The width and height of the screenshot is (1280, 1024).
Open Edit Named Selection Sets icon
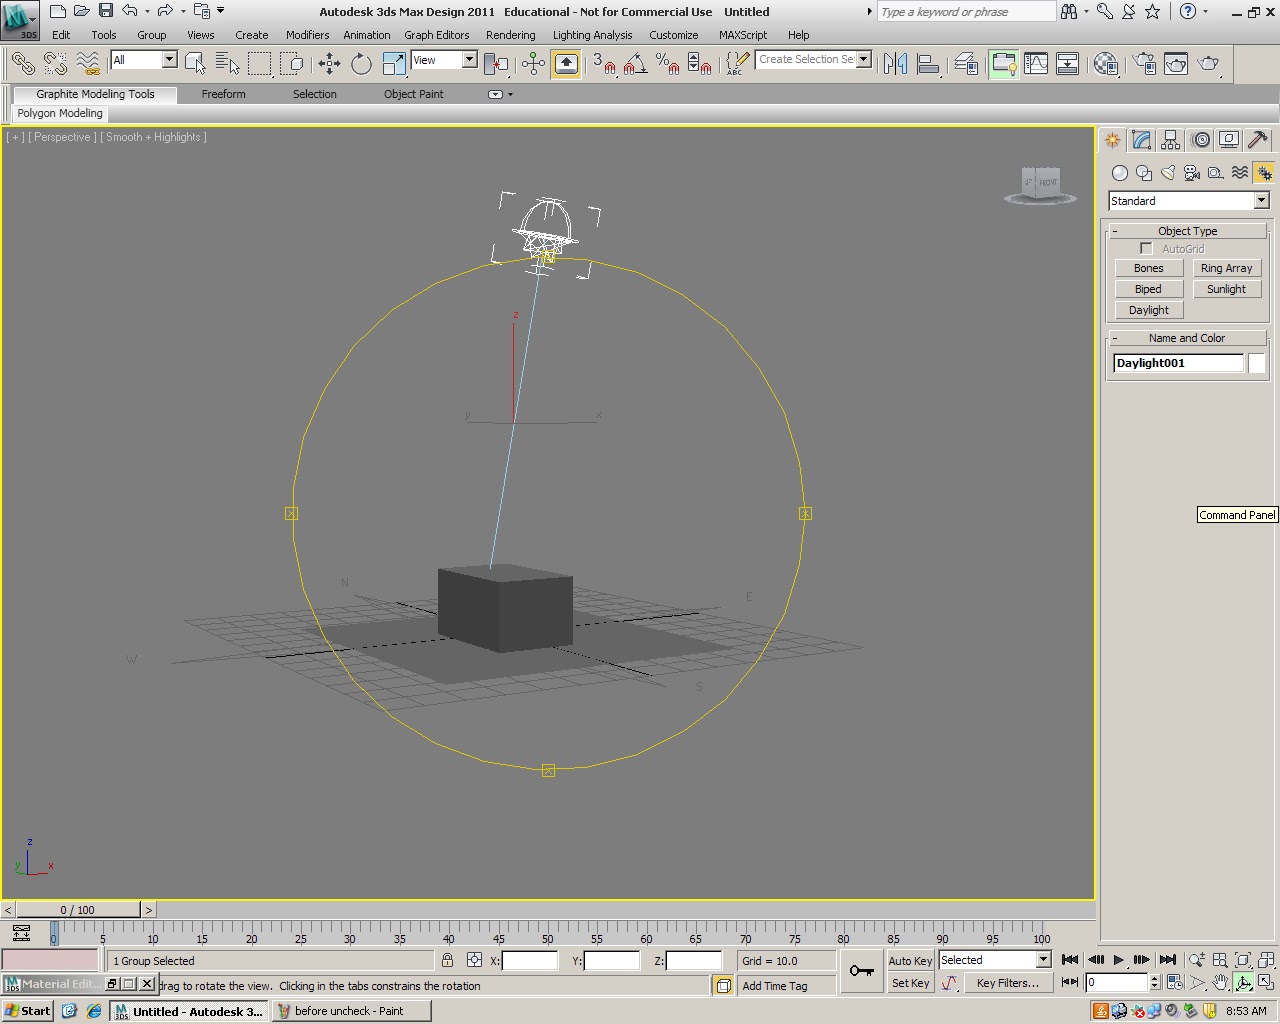(737, 63)
